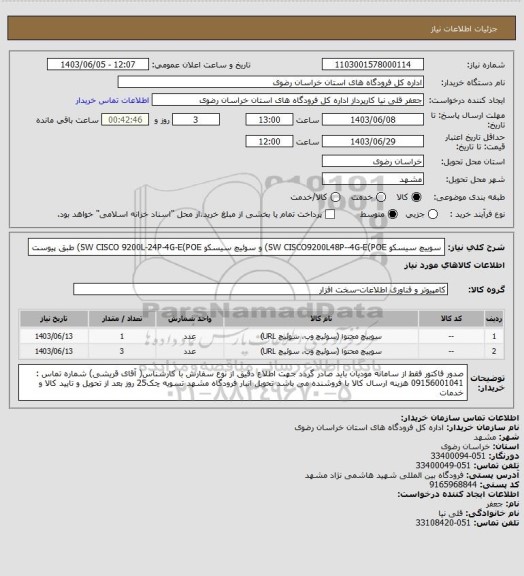Screen dimensions: 524x576
Task: Click the ردیف column header
Action: 494,319
